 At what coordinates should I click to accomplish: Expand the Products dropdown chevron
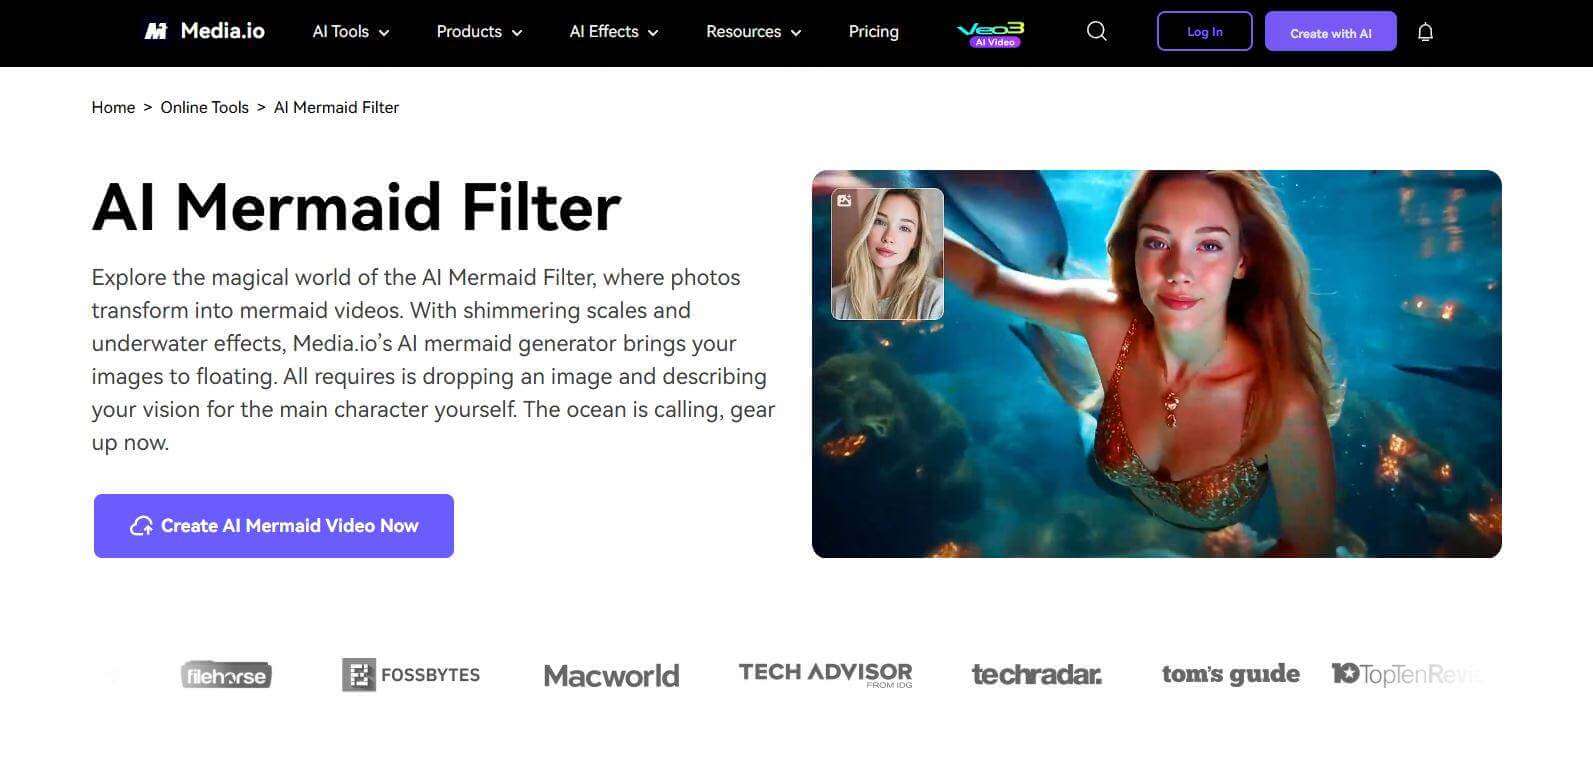click(517, 33)
